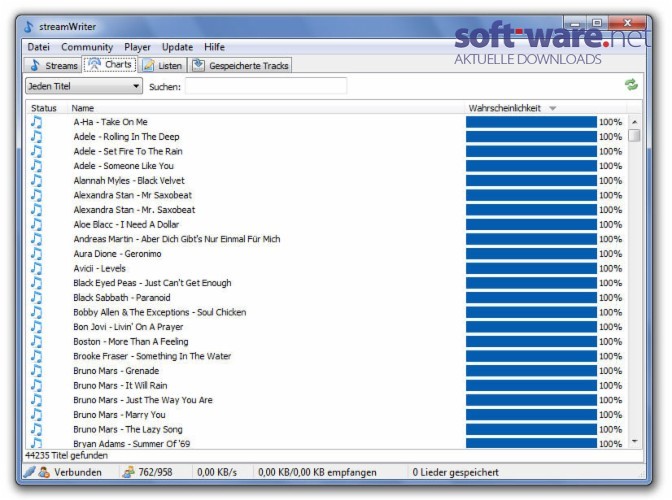Click the 0 Lieder gespeichert status entry
672x500 pixels.
tap(455, 472)
